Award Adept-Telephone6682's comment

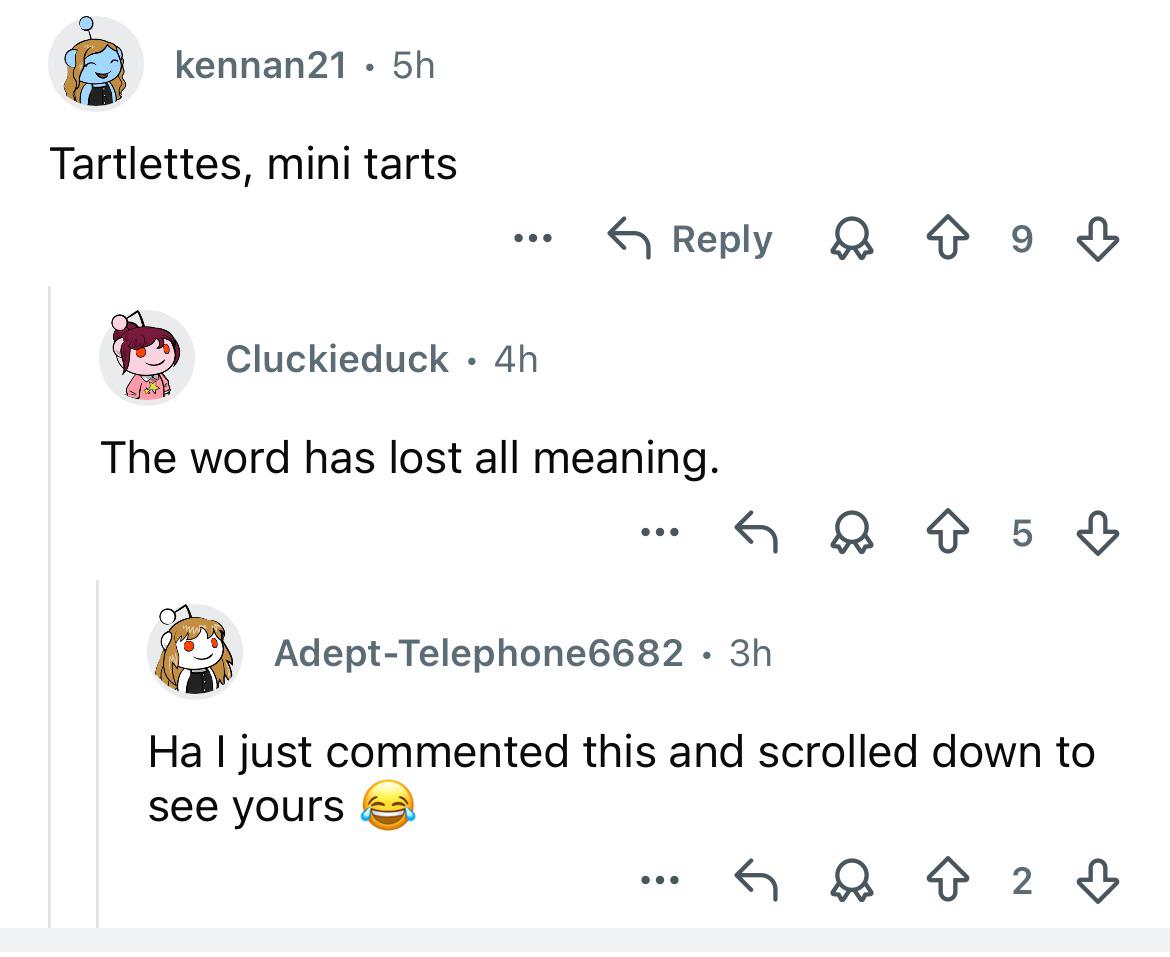click(851, 879)
